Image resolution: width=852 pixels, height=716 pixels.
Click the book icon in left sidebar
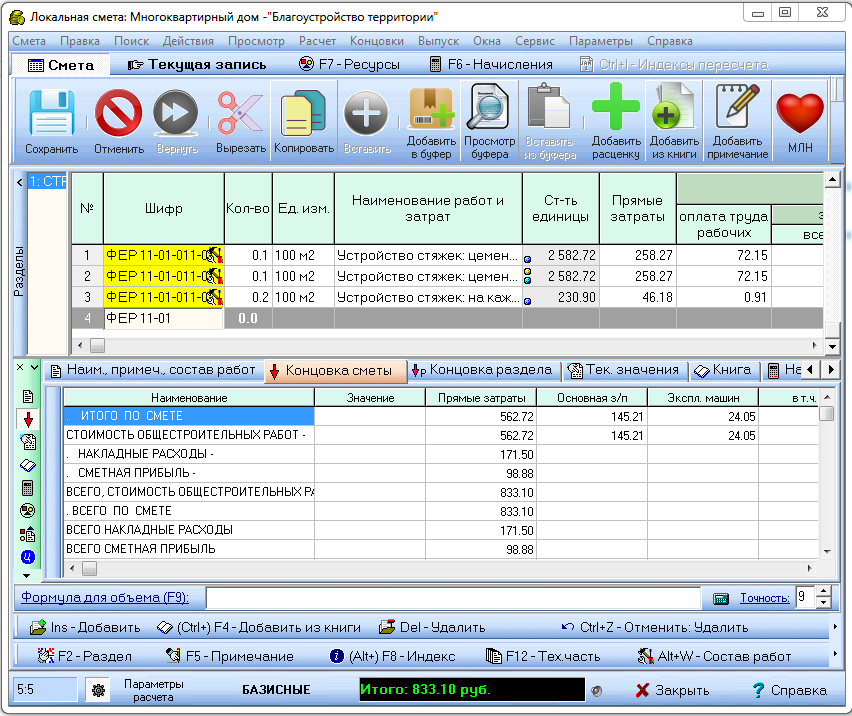pyautogui.click(x=28, y=465)
